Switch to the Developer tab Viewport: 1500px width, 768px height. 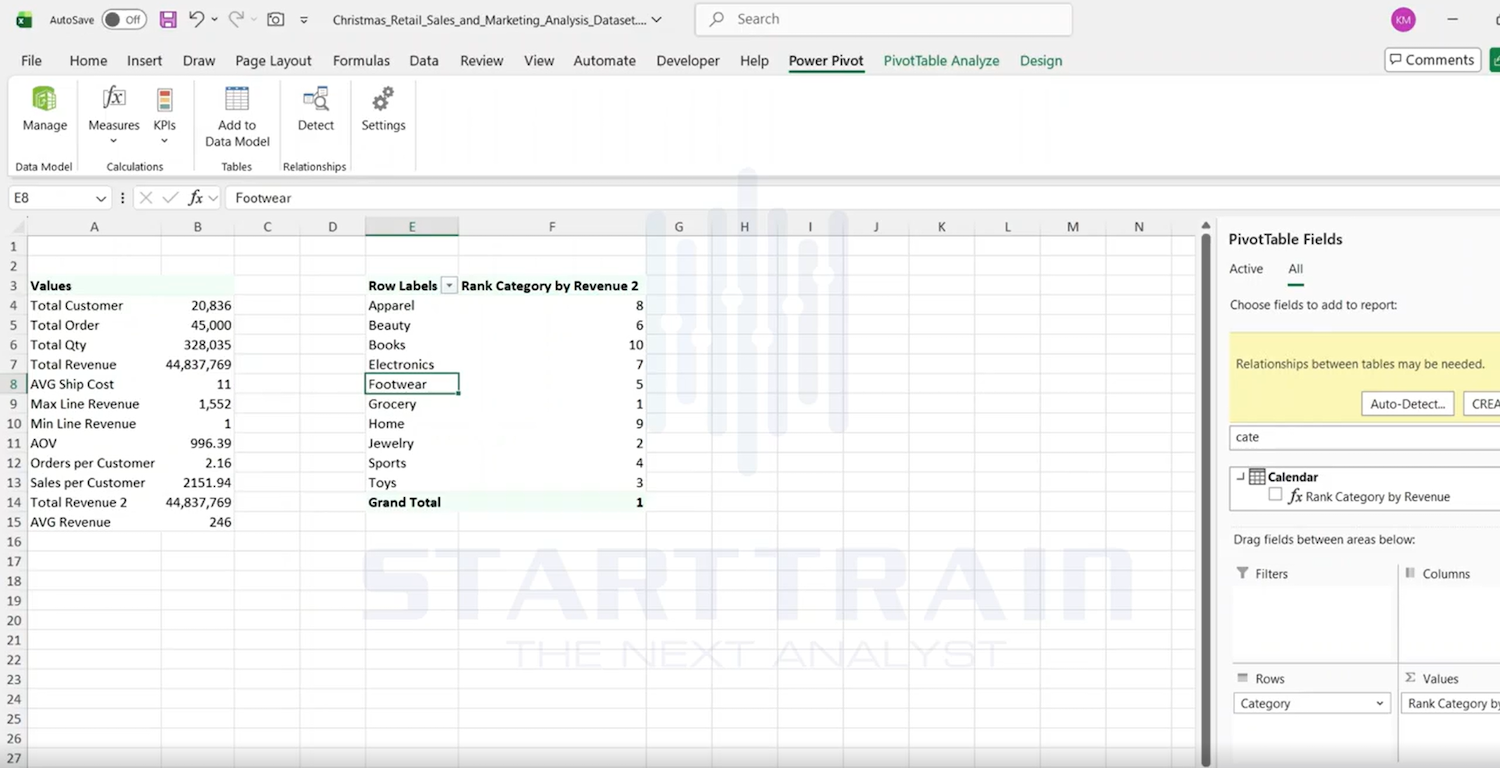tap(688, 60)
